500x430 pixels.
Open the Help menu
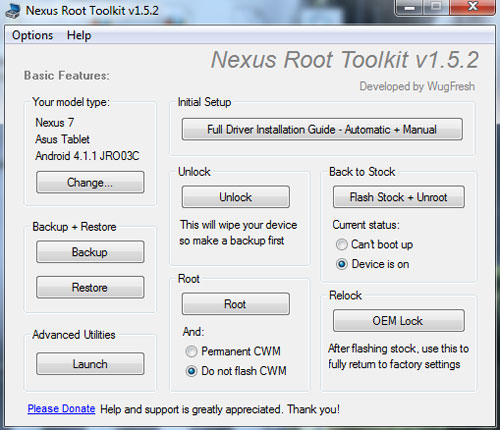(x=79, y=35)
